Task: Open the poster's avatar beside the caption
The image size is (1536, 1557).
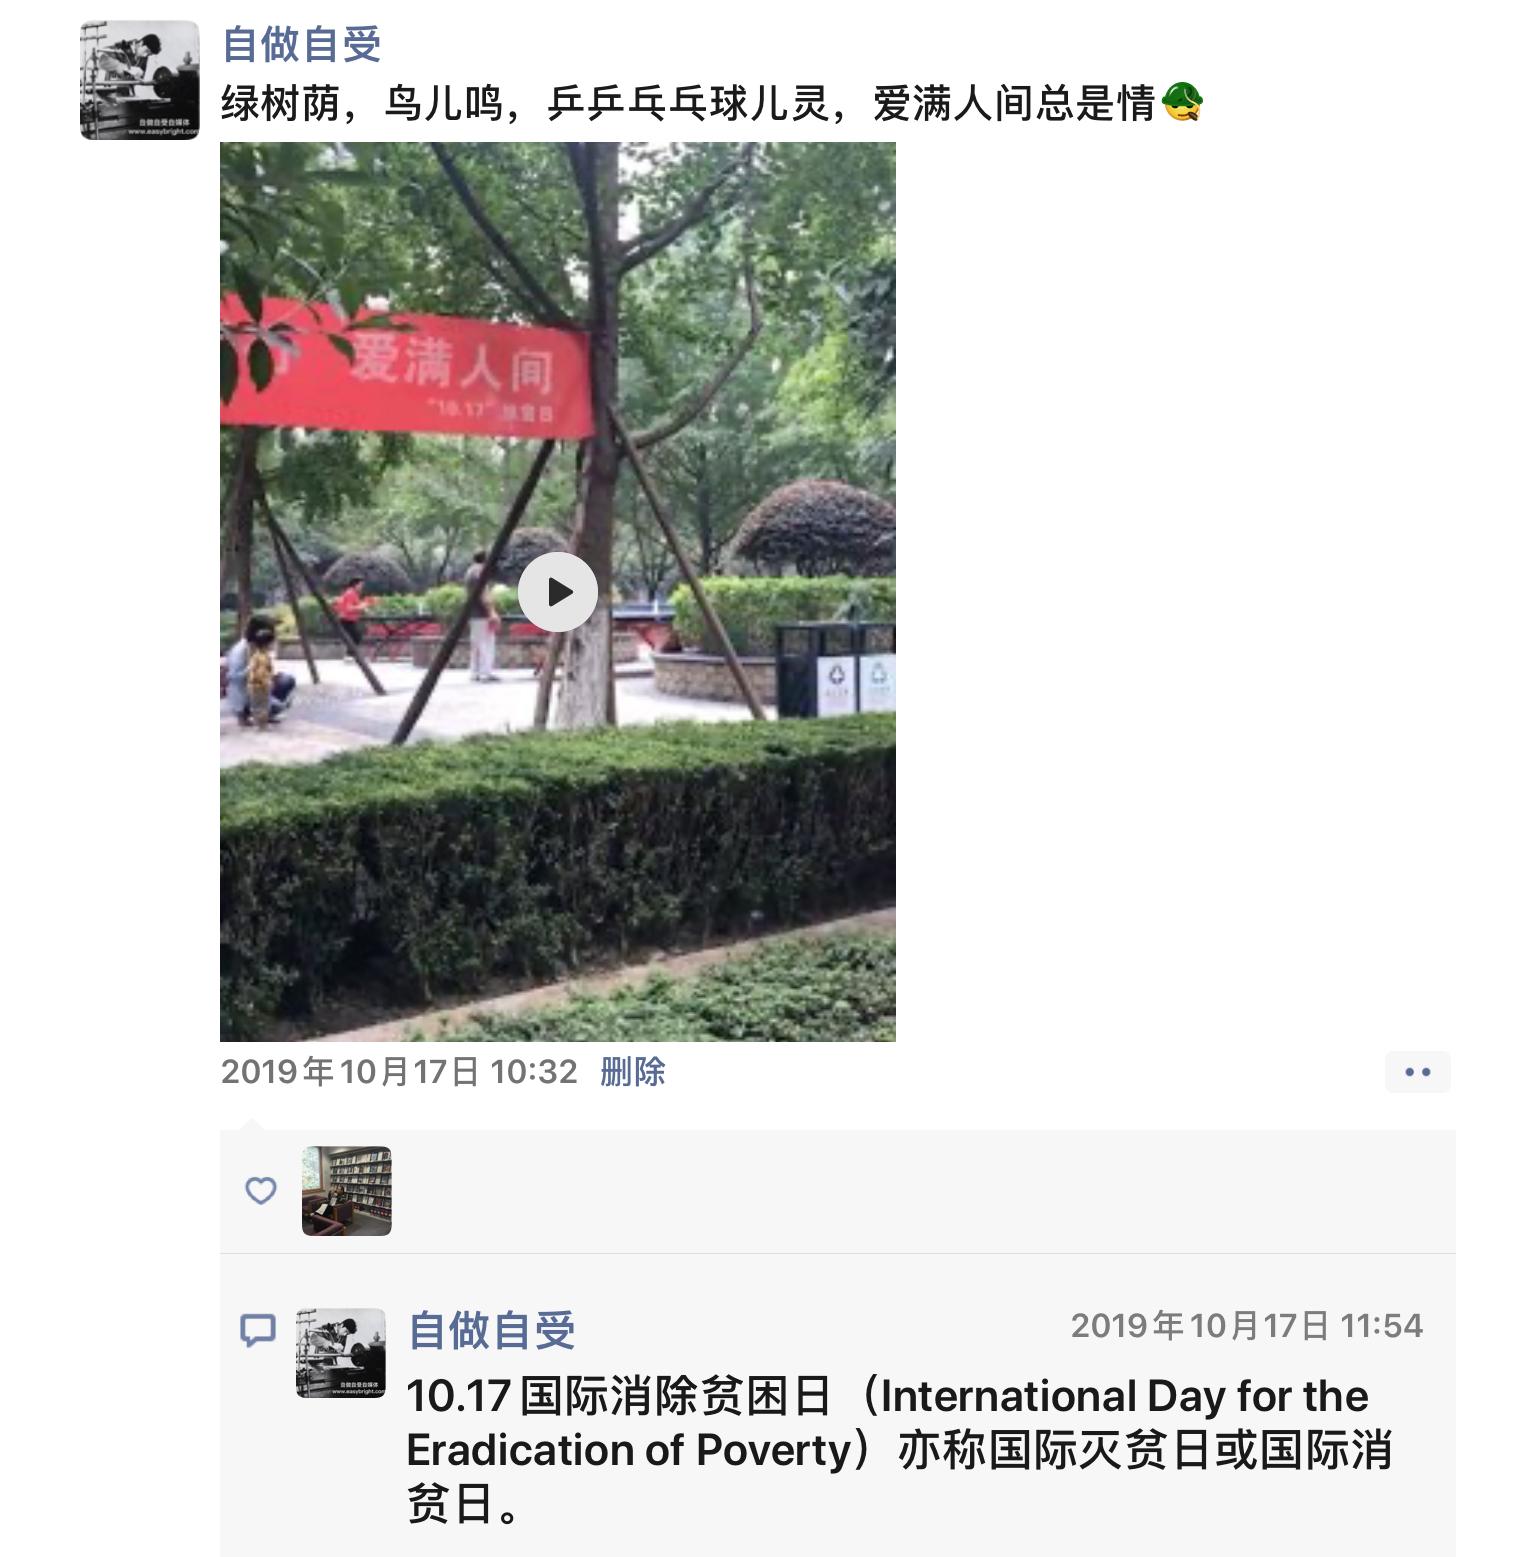Action: pos(140,80)
